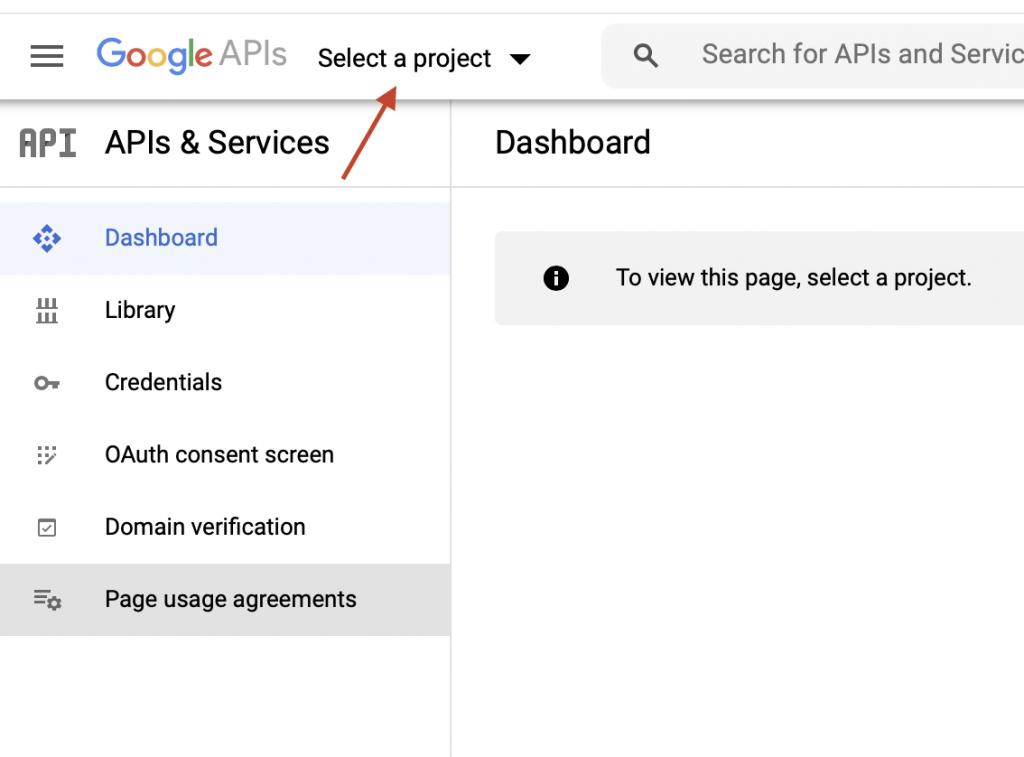Go to Library in the sidebar
The image size is (1024, 757).
click(225, 310)
